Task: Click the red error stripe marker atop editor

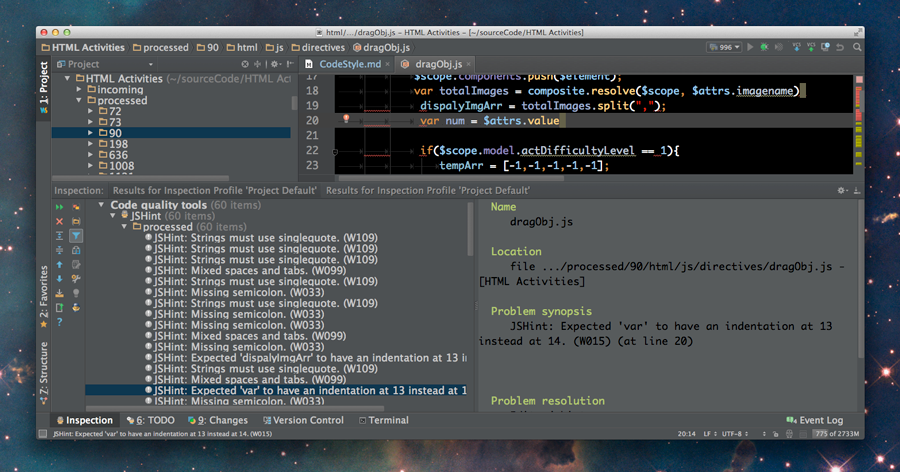Action: pyautogui.click(x=859, y=79)
